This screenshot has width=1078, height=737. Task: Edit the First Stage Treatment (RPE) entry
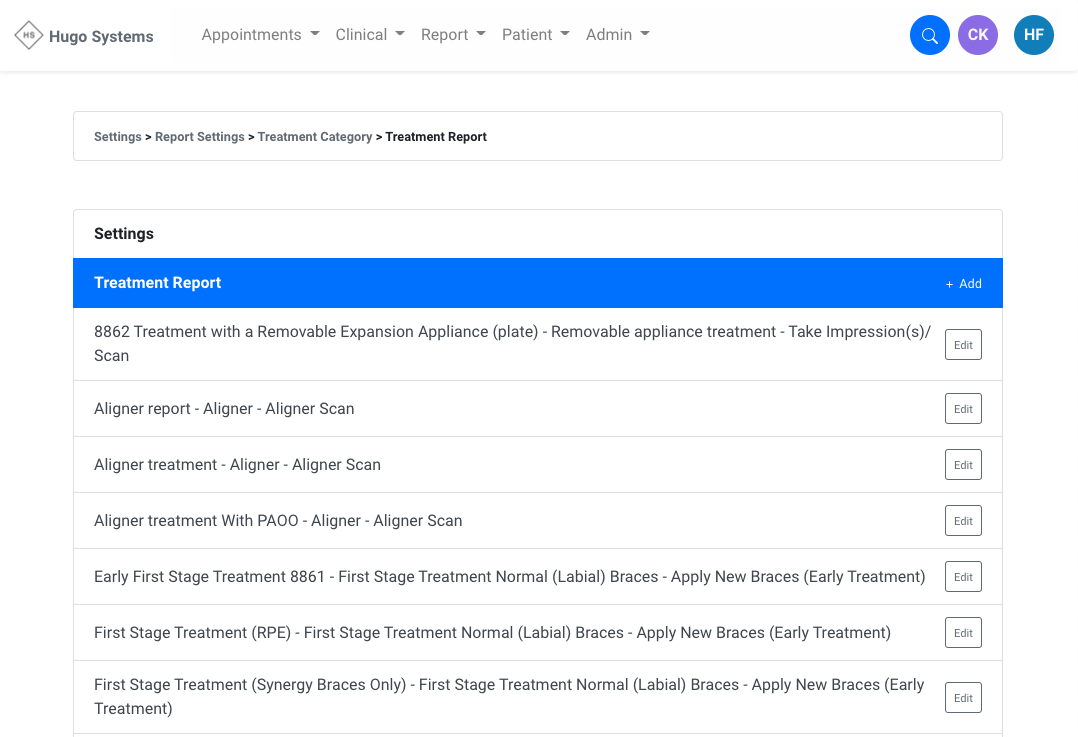click(962, 632)
